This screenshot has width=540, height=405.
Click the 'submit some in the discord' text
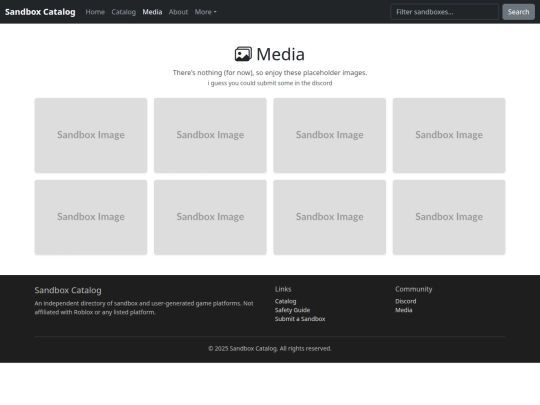270,83
